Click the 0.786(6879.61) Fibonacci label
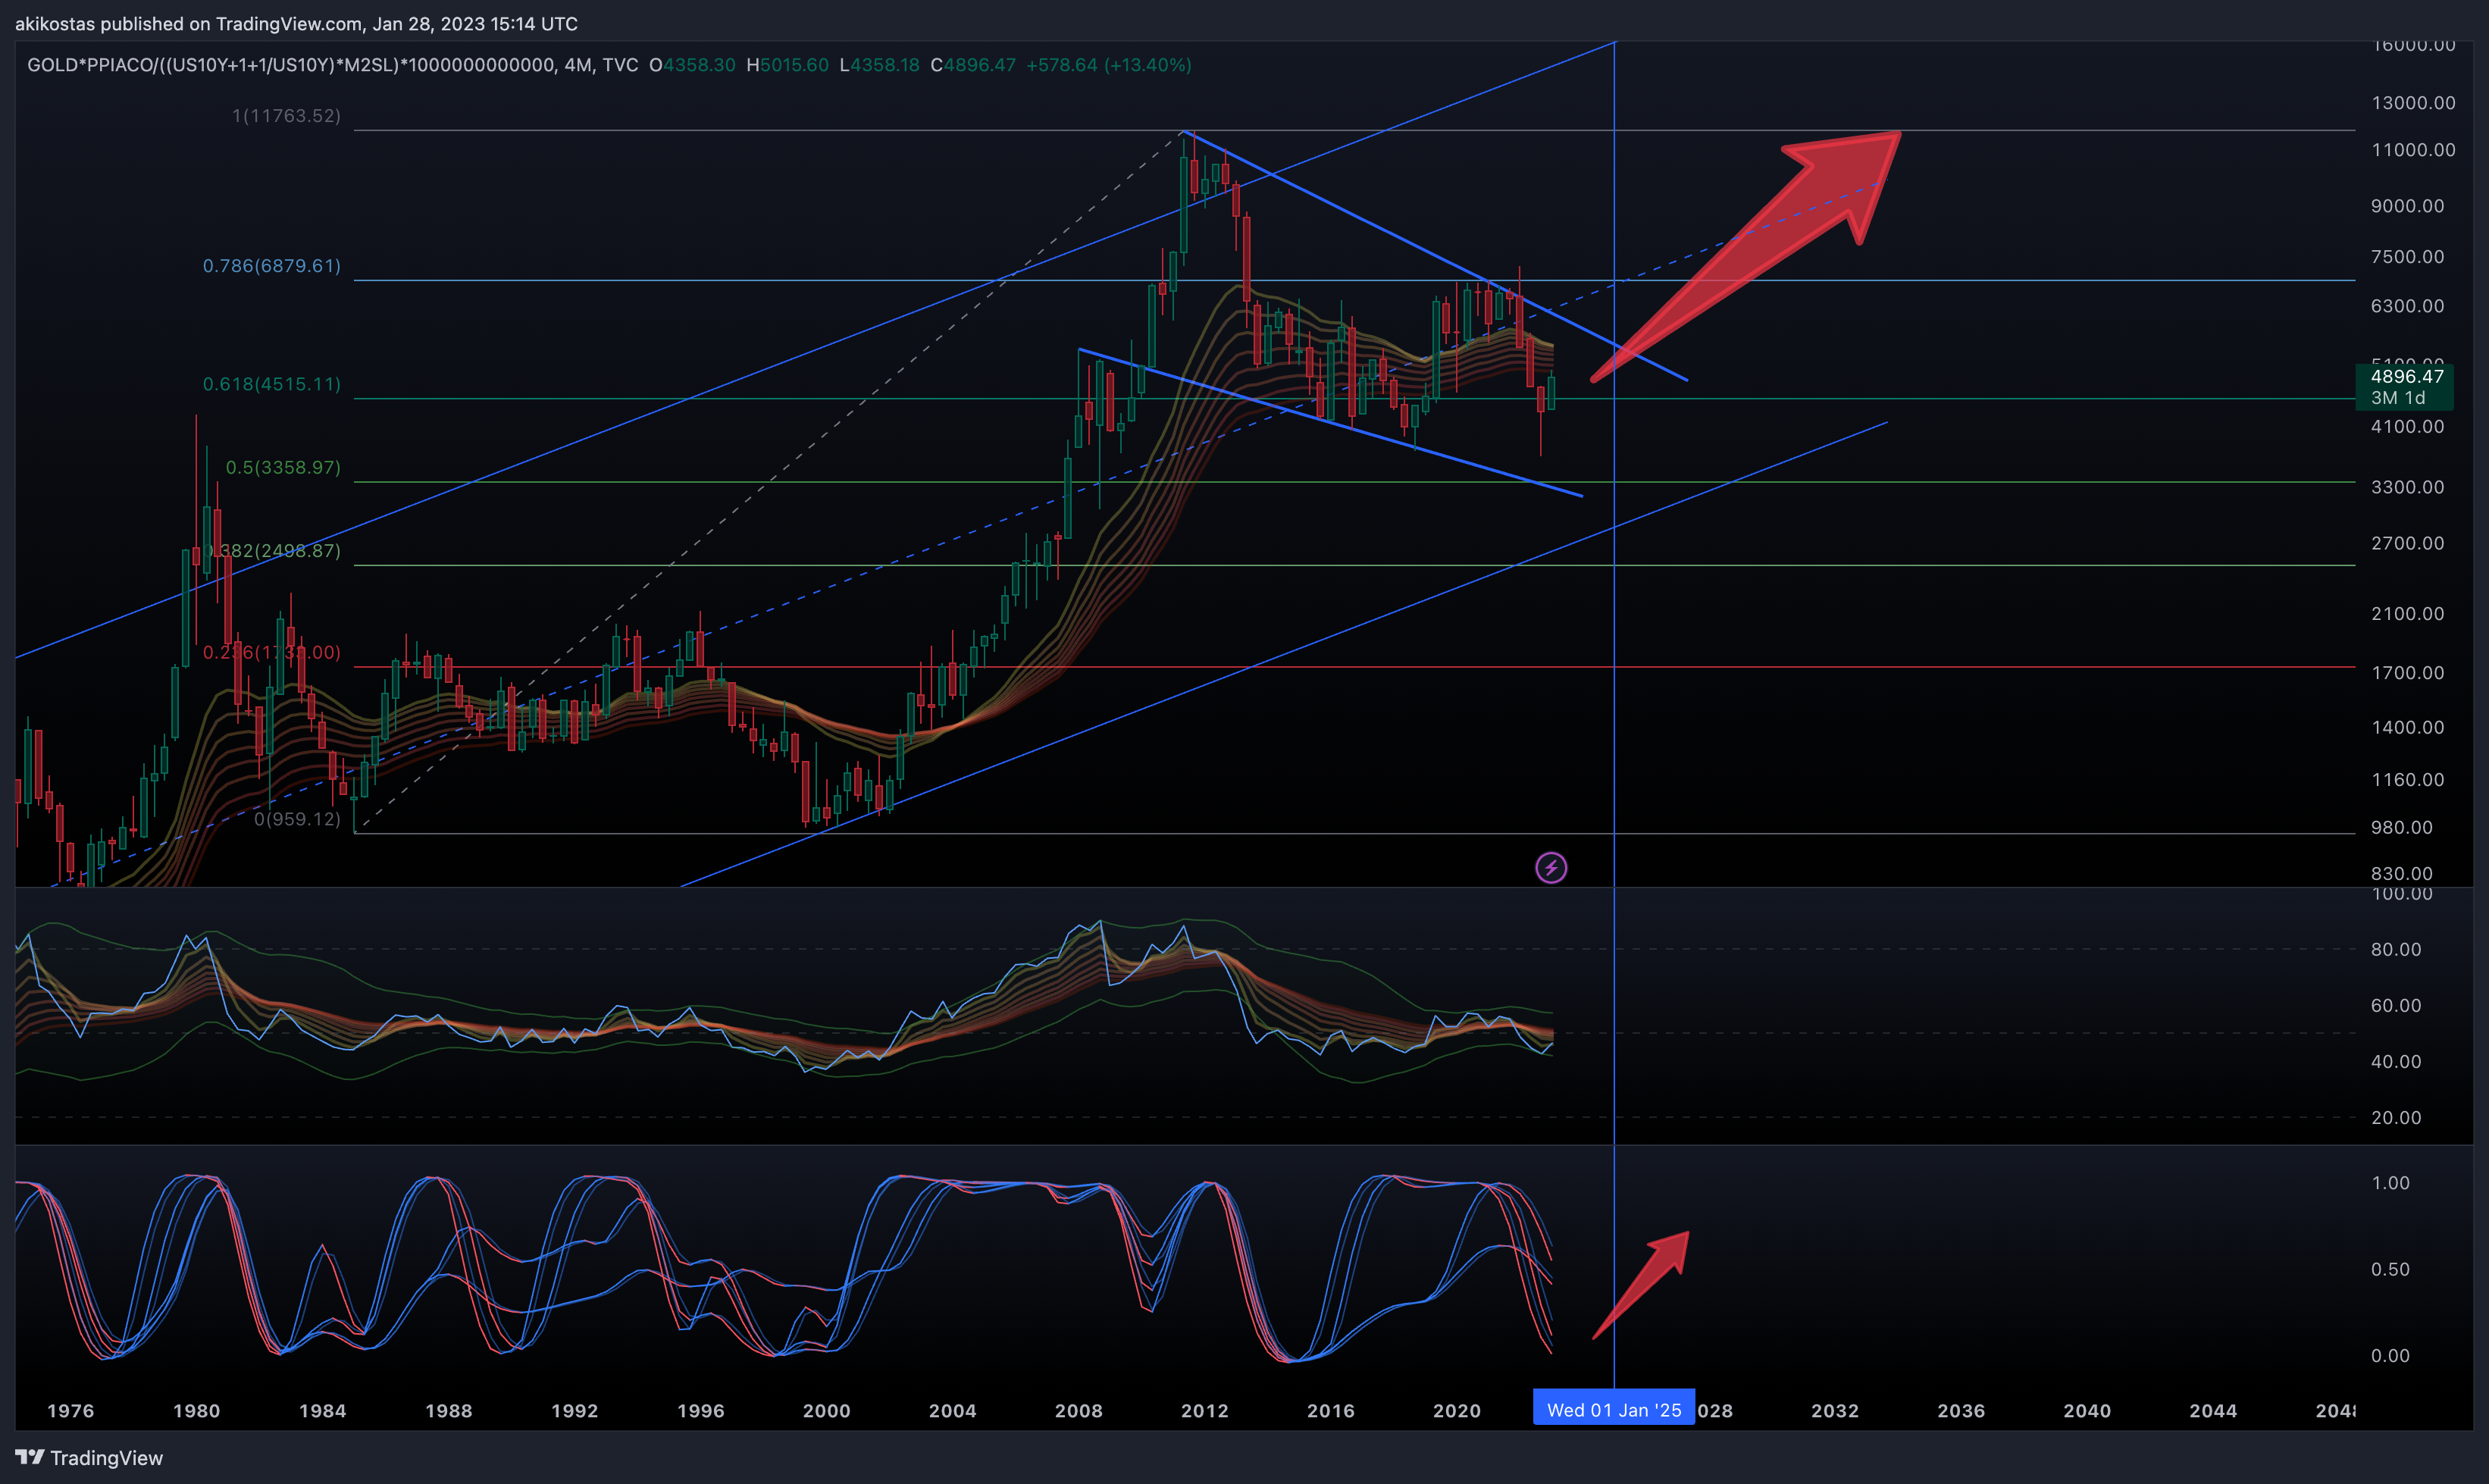The height and width of the screenshot is (1484, 2489). (x=272, y=266)
